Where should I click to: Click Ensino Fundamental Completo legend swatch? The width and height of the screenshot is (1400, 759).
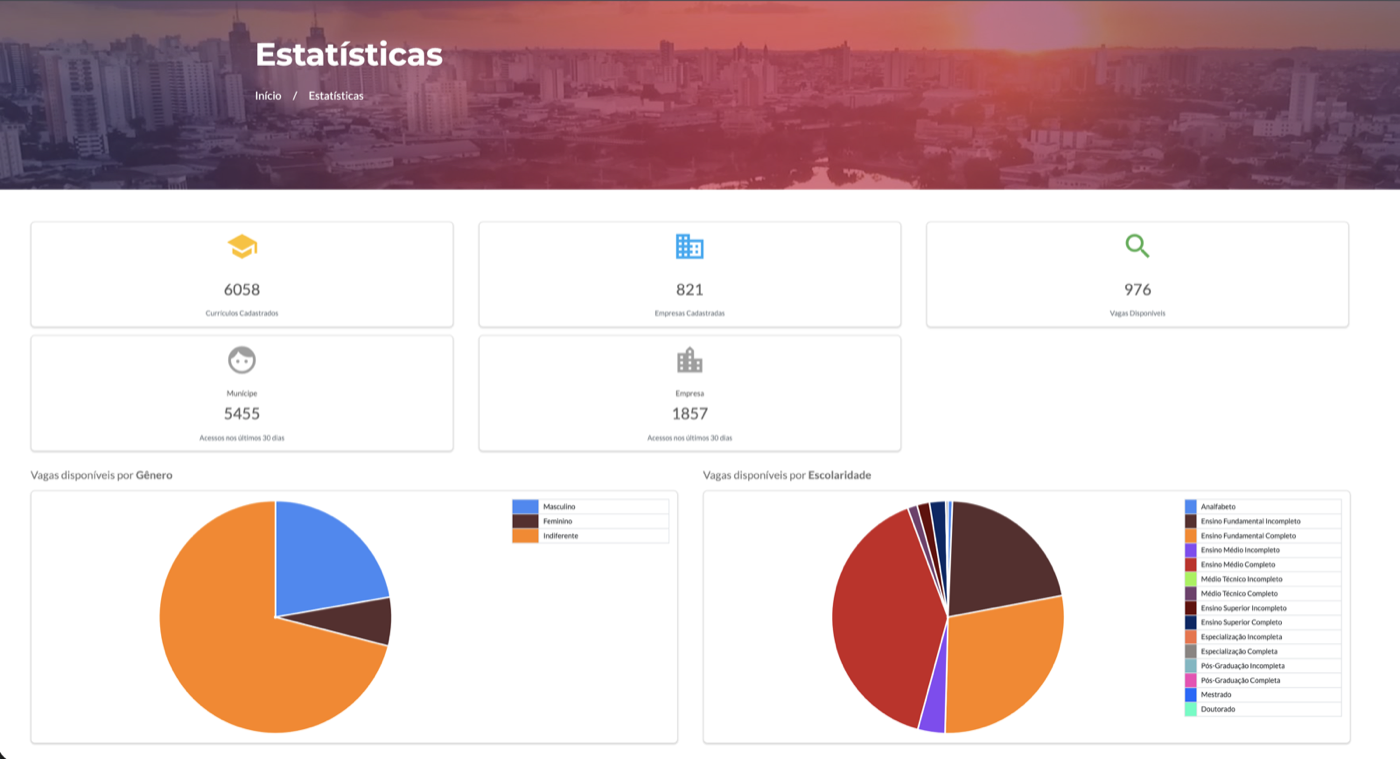1191,536
